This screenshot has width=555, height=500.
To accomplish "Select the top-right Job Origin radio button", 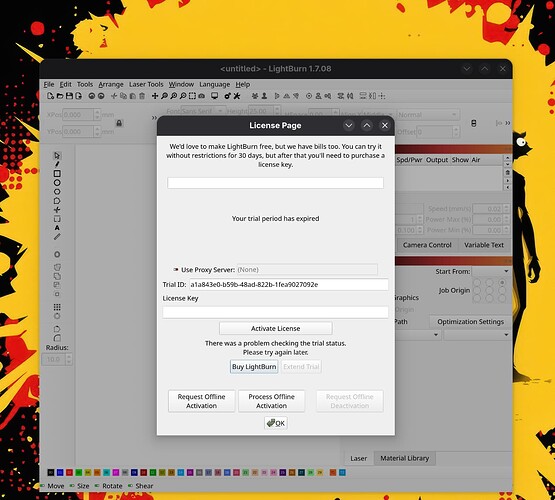I will click(x=502, y=283).
